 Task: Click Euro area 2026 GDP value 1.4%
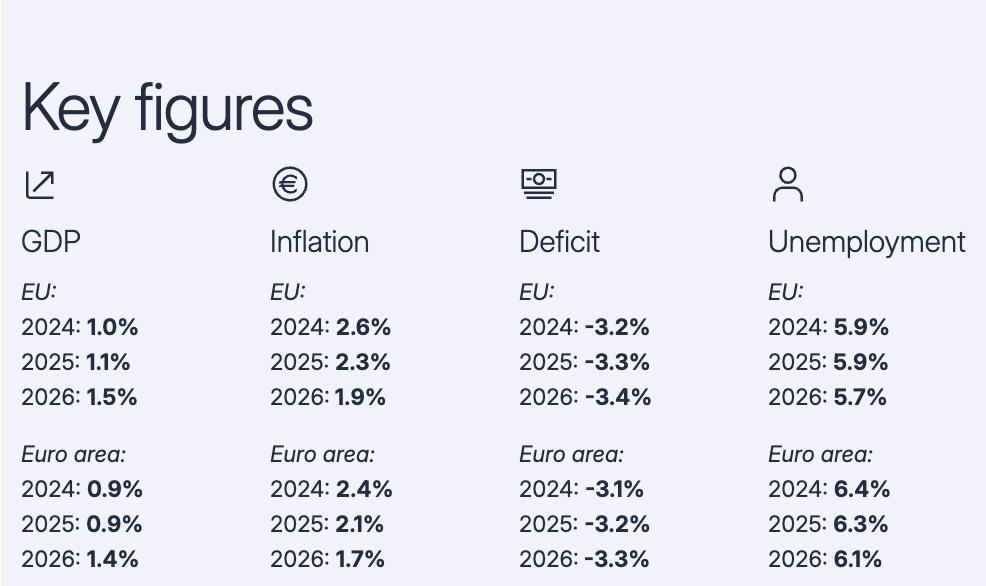(x=112, y=559)
